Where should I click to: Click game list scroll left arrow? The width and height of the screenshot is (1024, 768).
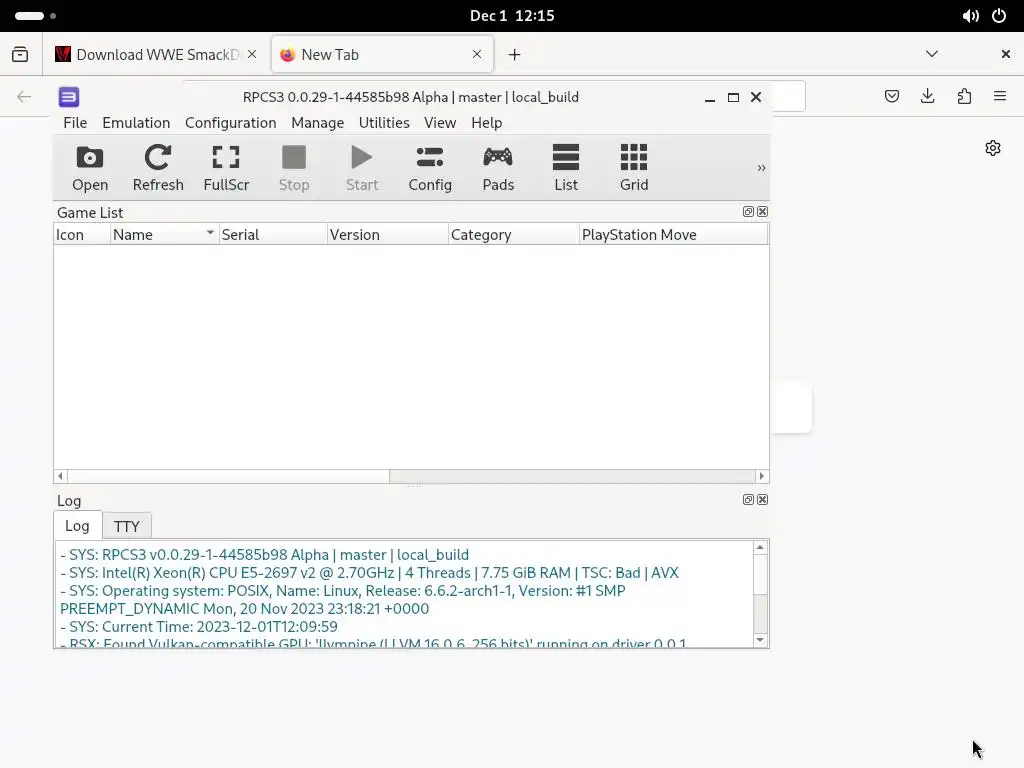click(x=61, y=476)
